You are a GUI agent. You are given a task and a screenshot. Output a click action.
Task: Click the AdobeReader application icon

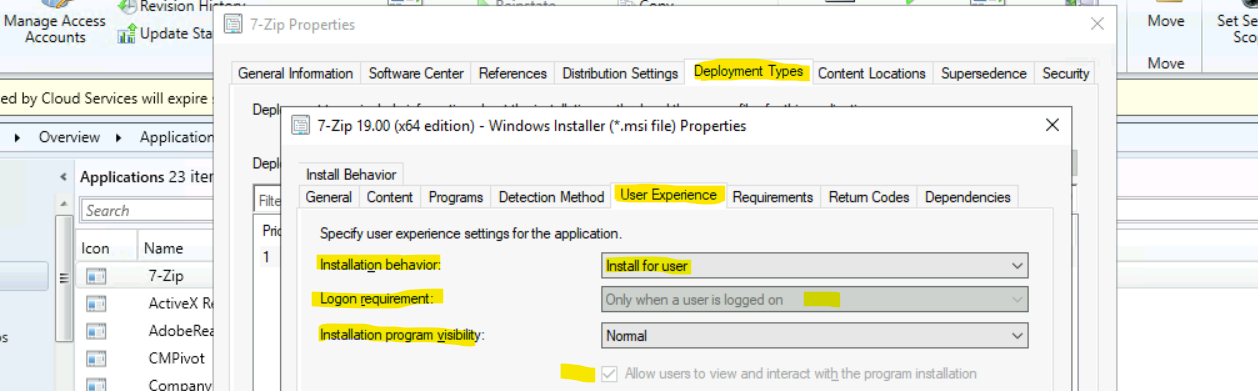96,331
